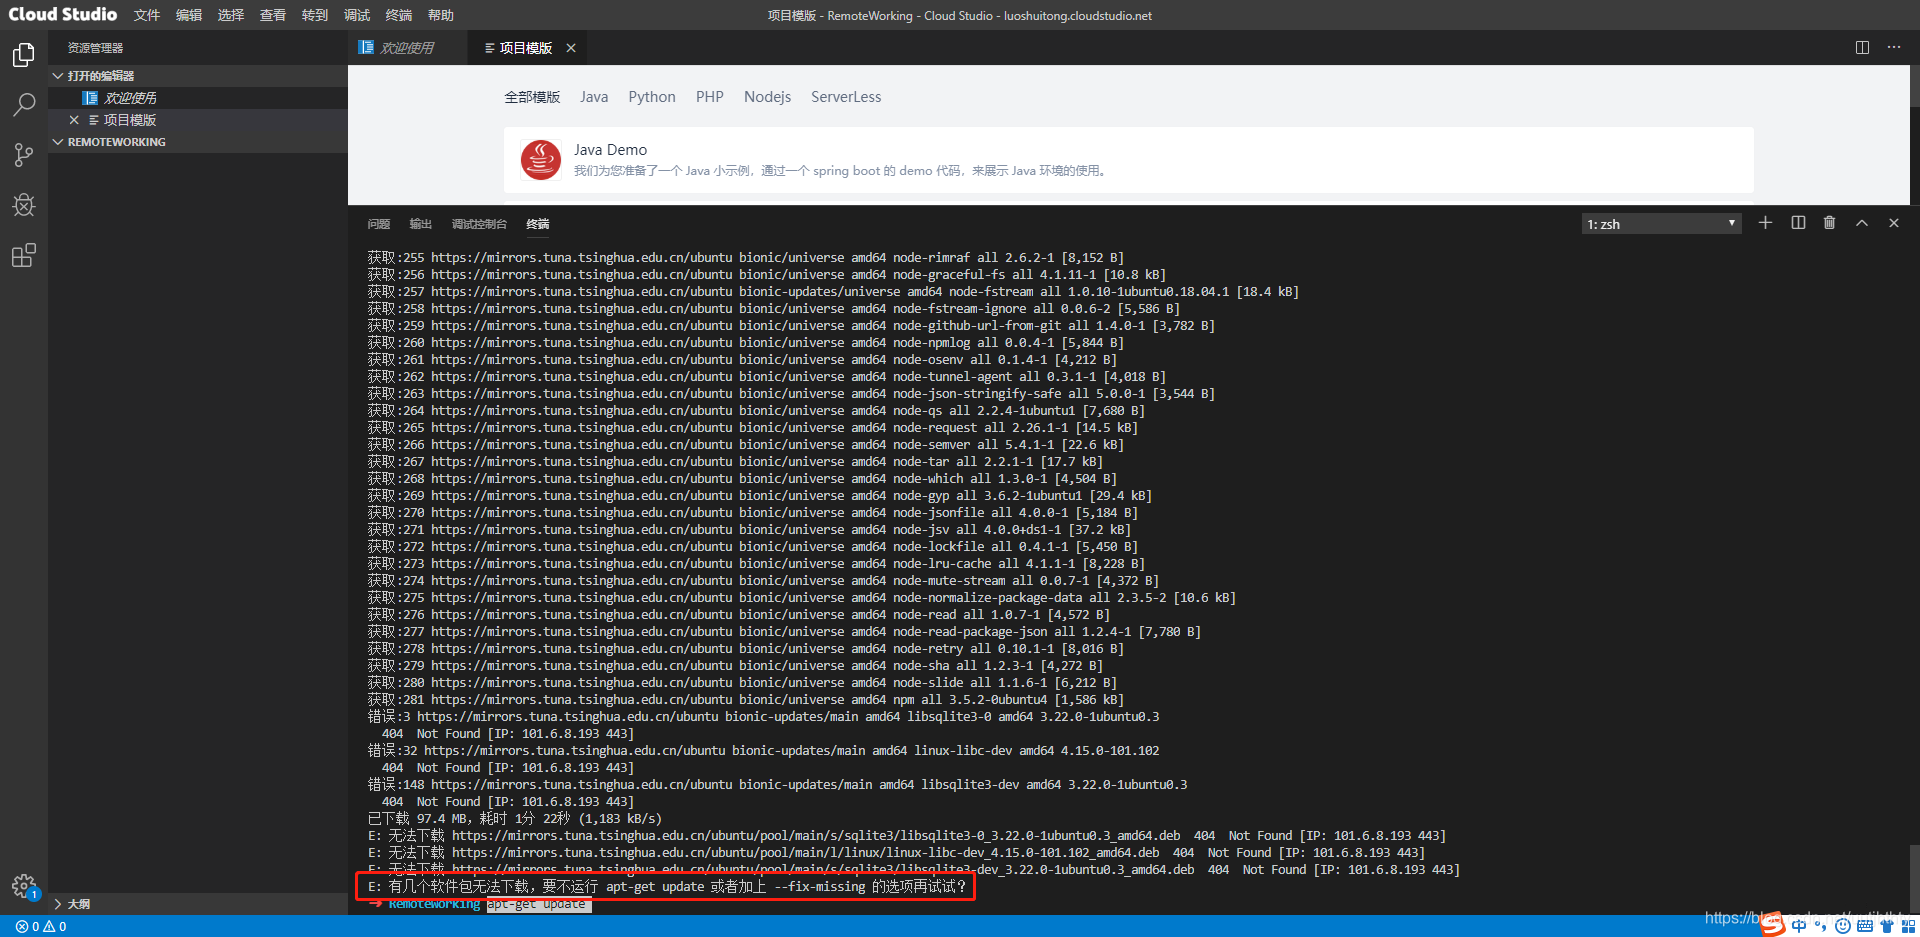Open the Search view in activity bar
The height and width of the screenshot is (937, 1920).
tap(24, 104)
